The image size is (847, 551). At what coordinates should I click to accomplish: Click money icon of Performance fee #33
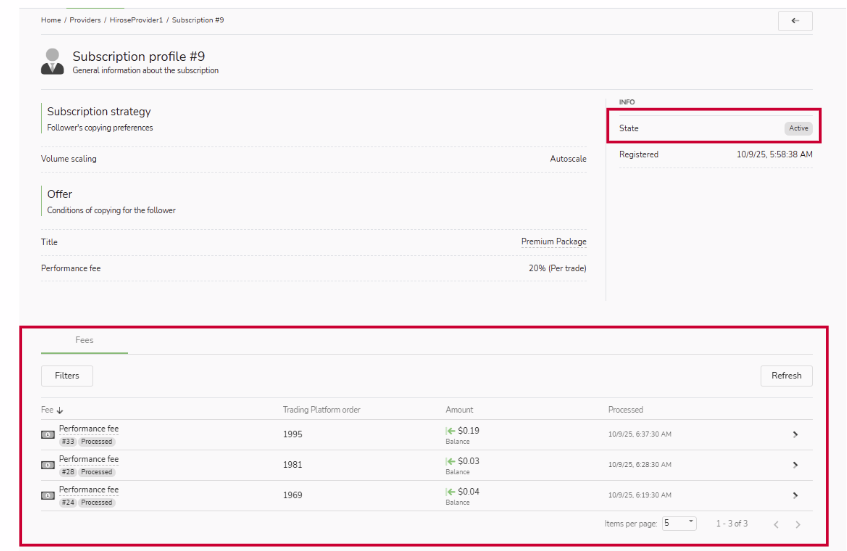[47, 435]
